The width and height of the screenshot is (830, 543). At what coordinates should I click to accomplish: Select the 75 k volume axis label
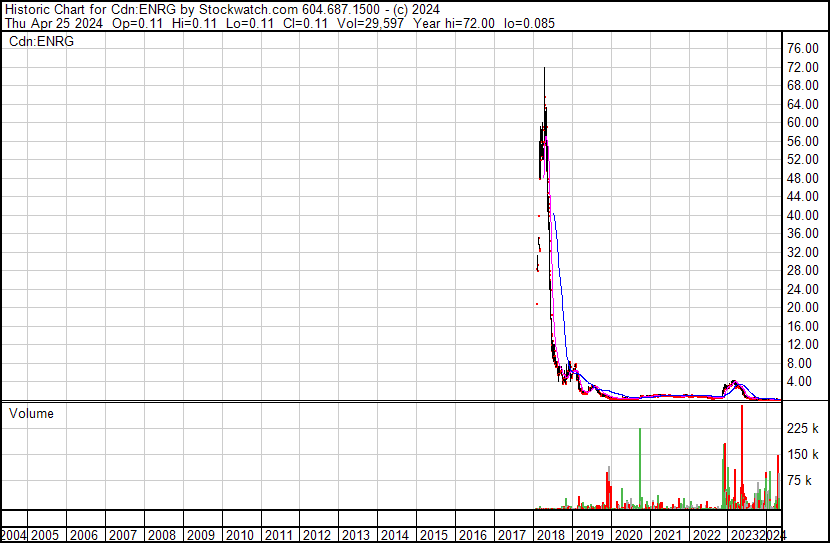(801, 480)
